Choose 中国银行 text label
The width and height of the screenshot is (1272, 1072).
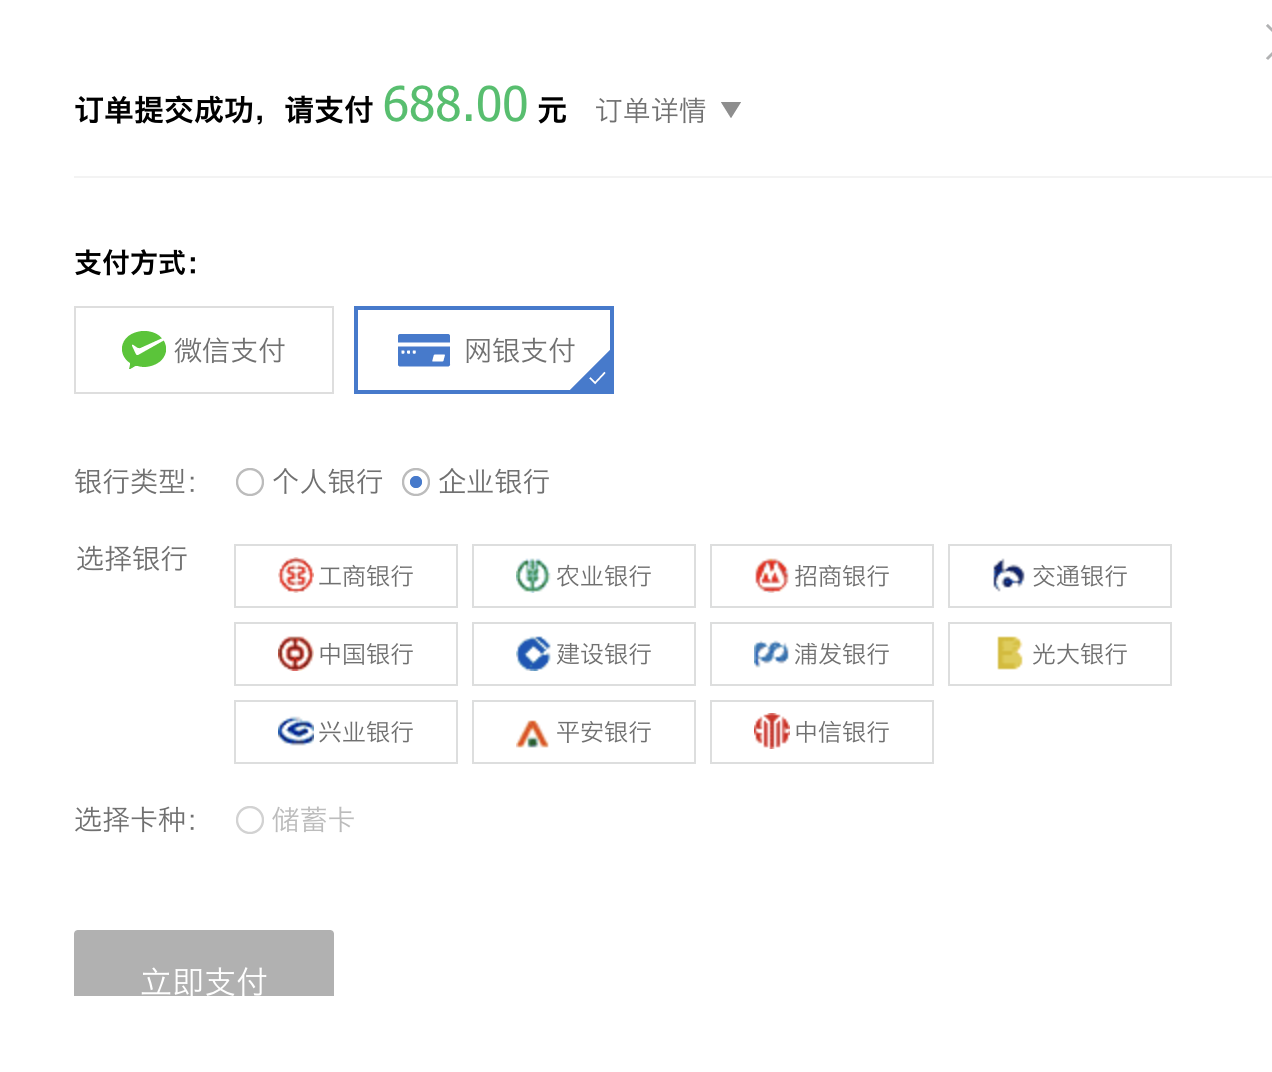point(366,654)
